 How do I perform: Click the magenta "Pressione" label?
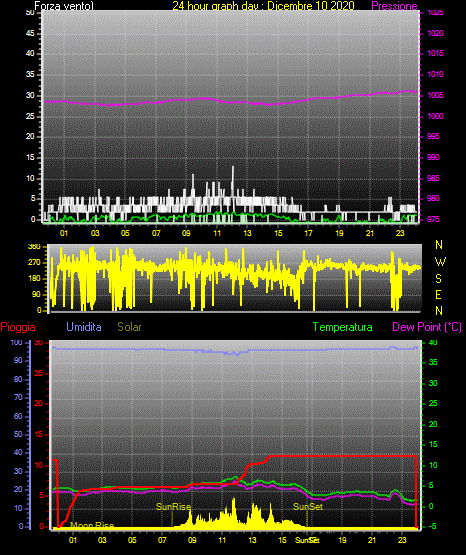394,6
